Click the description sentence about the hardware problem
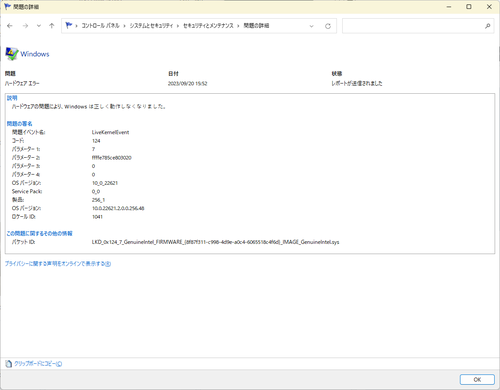The height and width of the screenshot is (390, 500). pyautogui.click(x=89, y=107)
